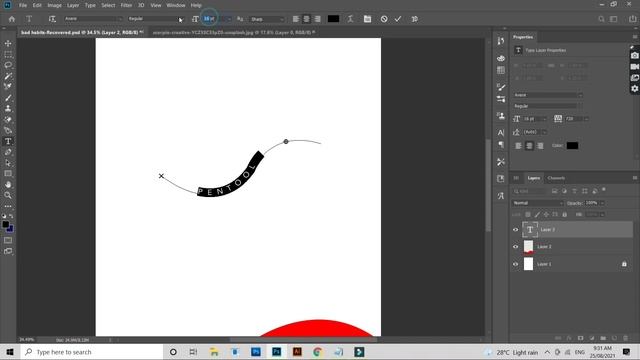Set center align text in options bar
640x360 pixels.
pyautogui.click(x=307, y=19)
